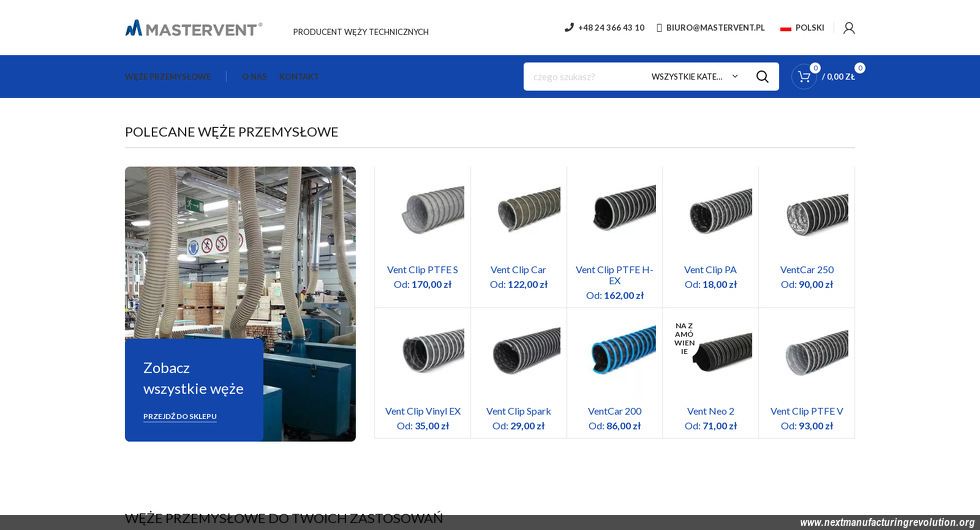The image size is (980, 530).
Task: Click the price Od: 71,00 zł
Action: (x=711, y=426)
